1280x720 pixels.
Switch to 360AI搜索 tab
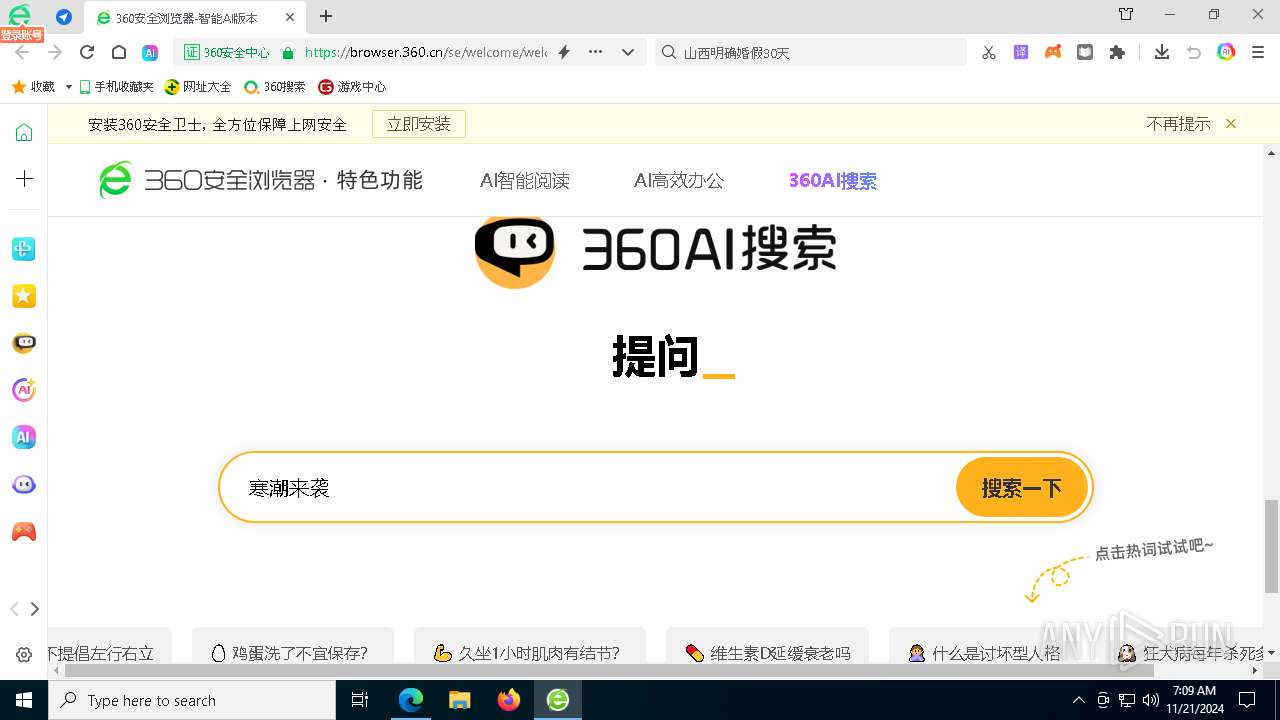pos(833,181)
